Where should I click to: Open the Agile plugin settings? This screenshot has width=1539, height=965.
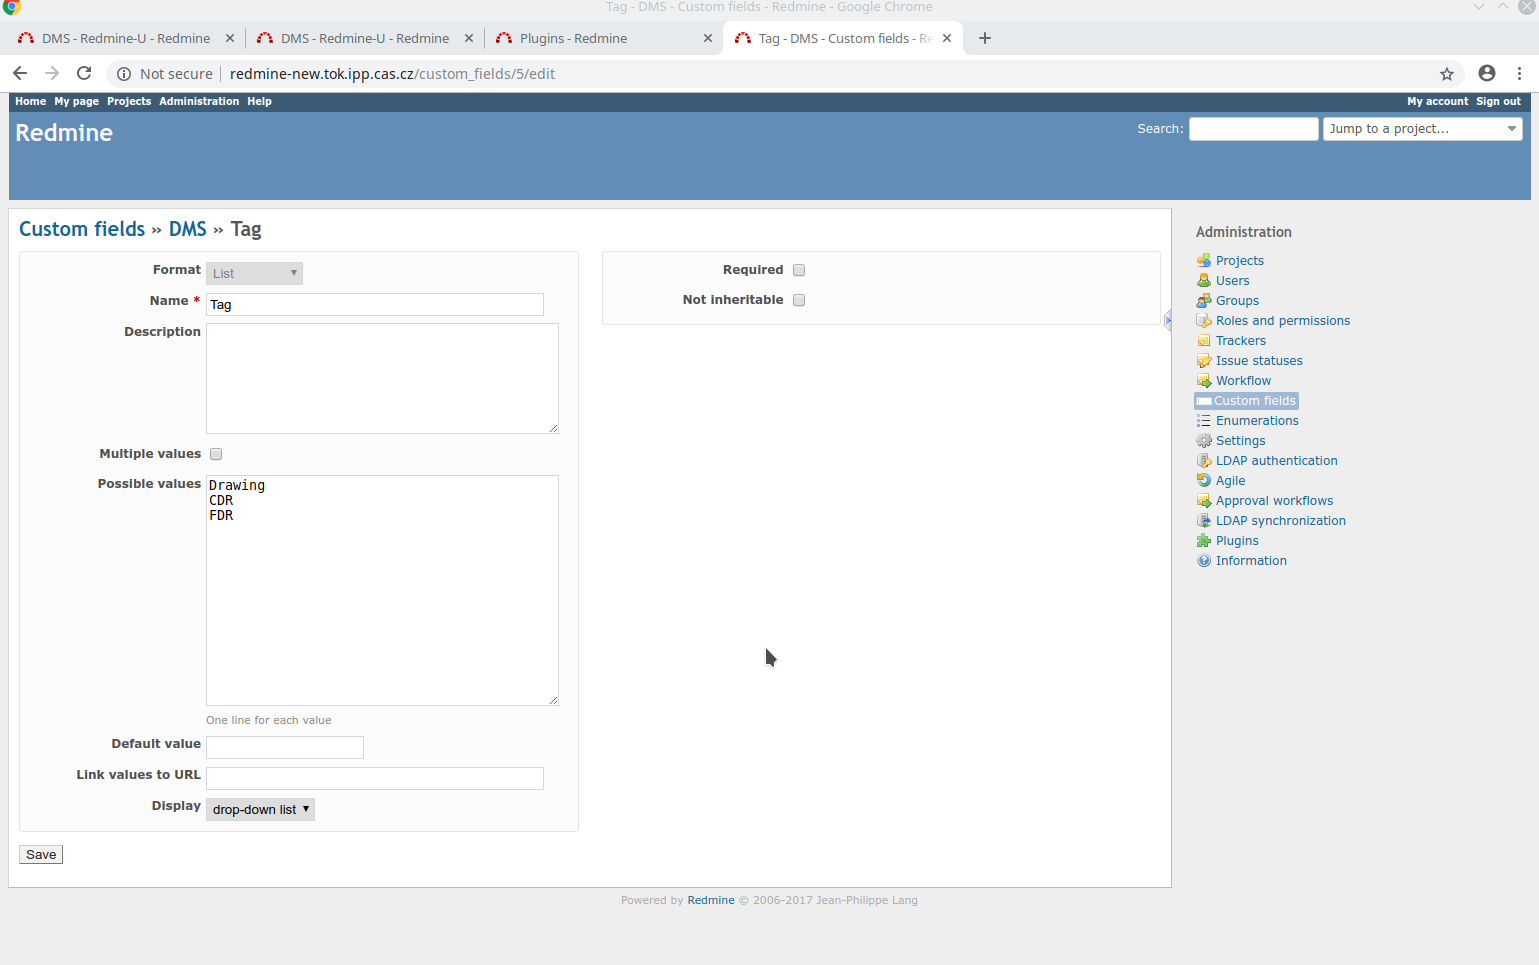click(x=1229, y=480)
